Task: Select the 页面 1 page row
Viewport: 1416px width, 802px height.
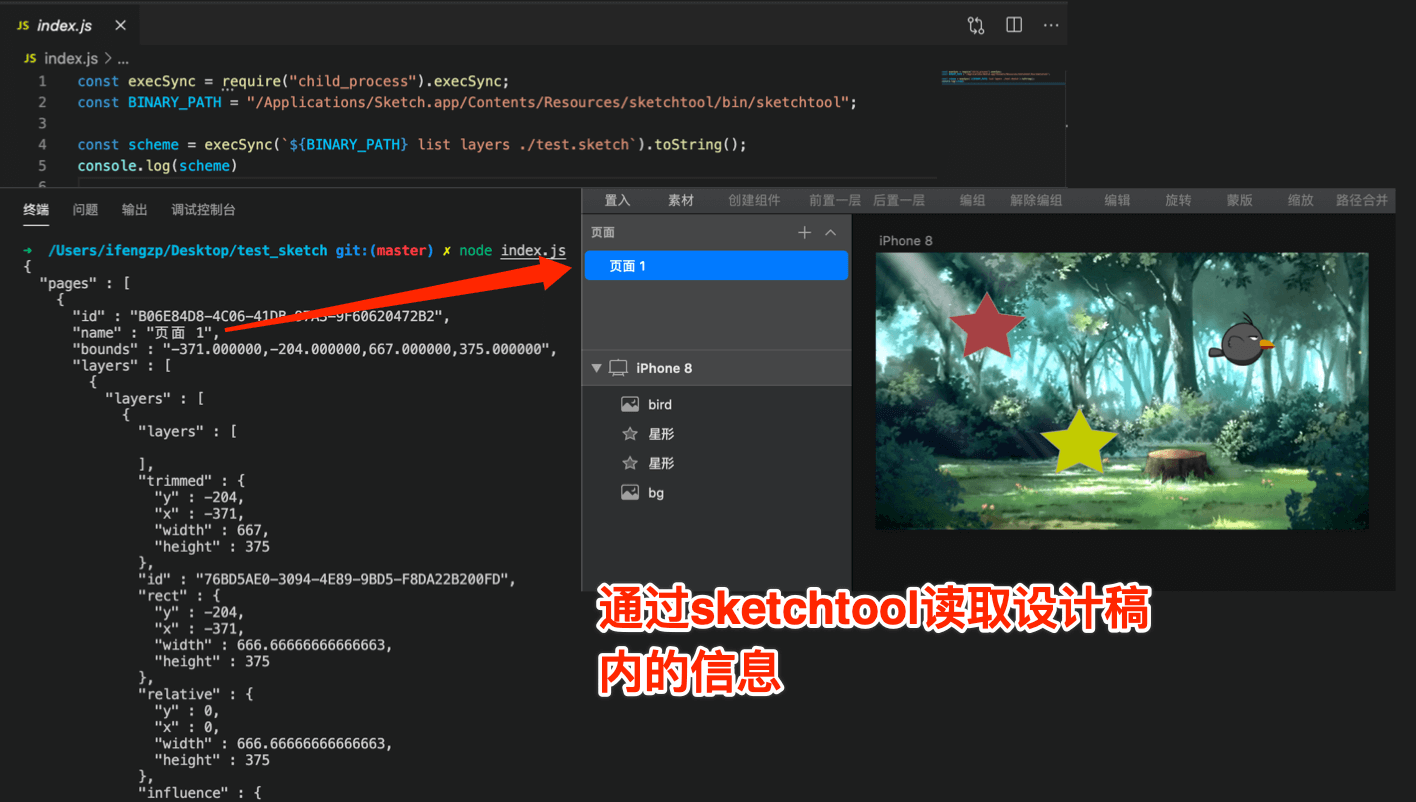Action: click(x=716, y=266)
